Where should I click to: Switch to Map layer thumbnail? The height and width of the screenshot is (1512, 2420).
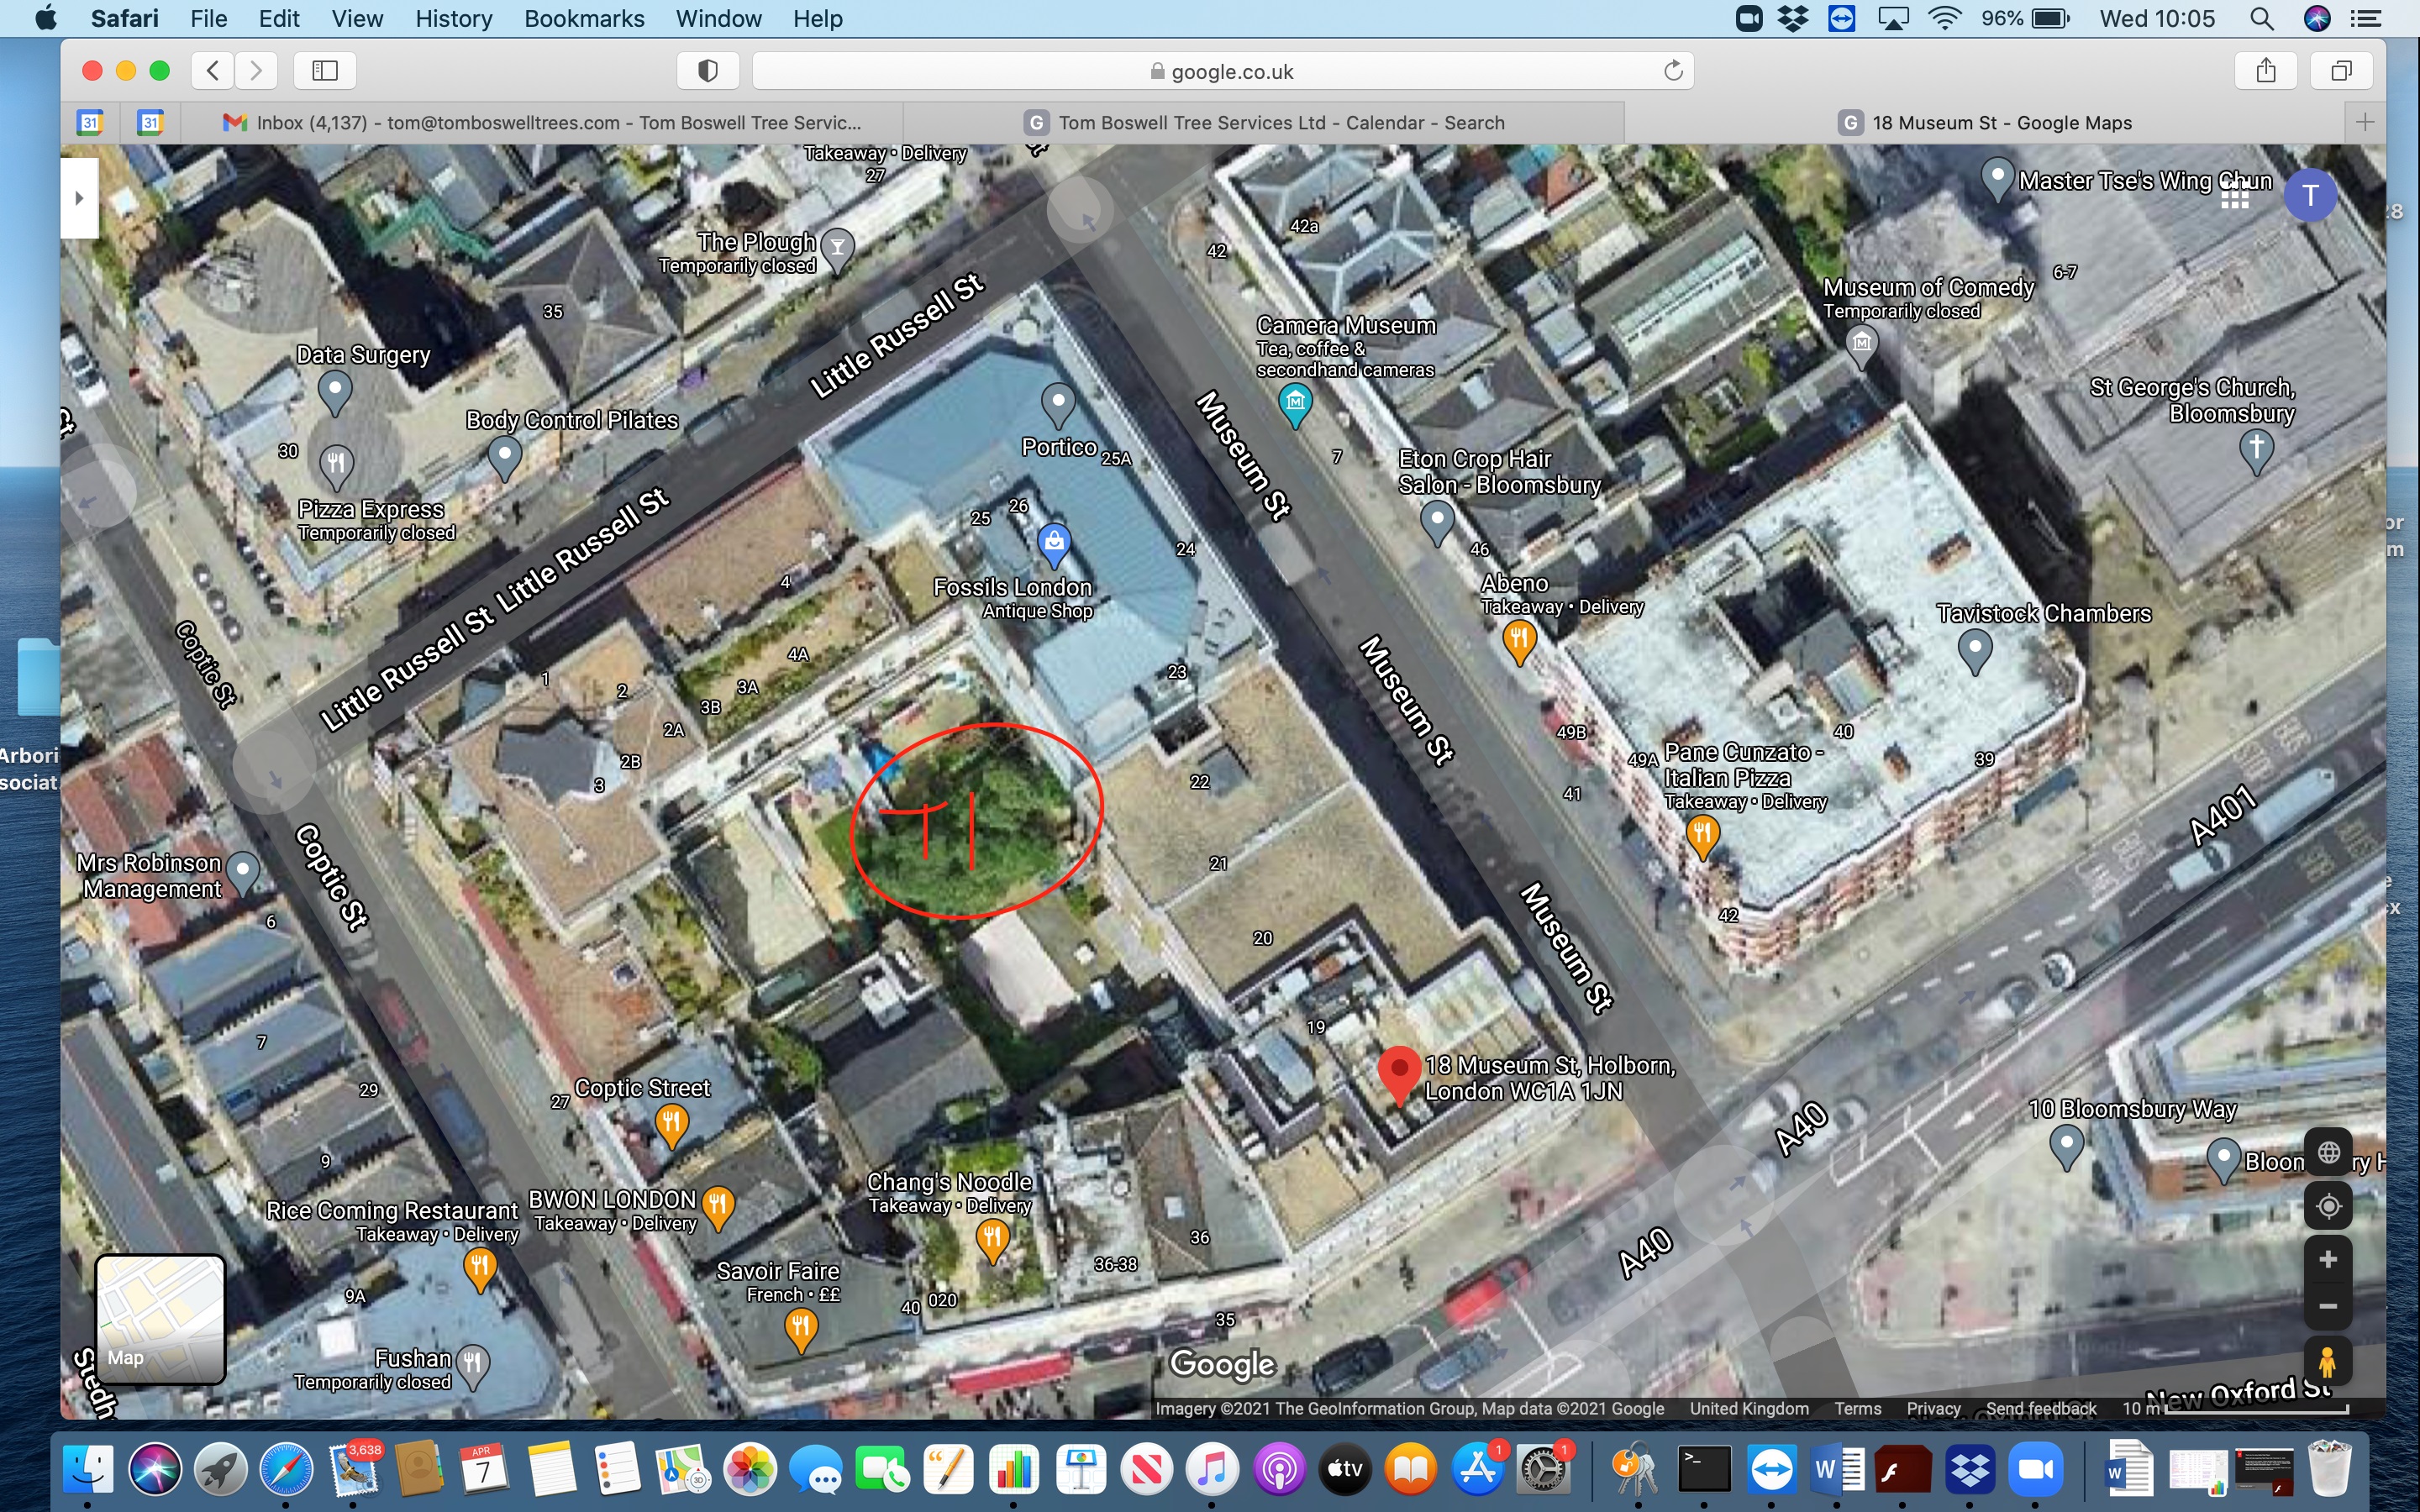pyautogui.click(x=160, y=1319)
